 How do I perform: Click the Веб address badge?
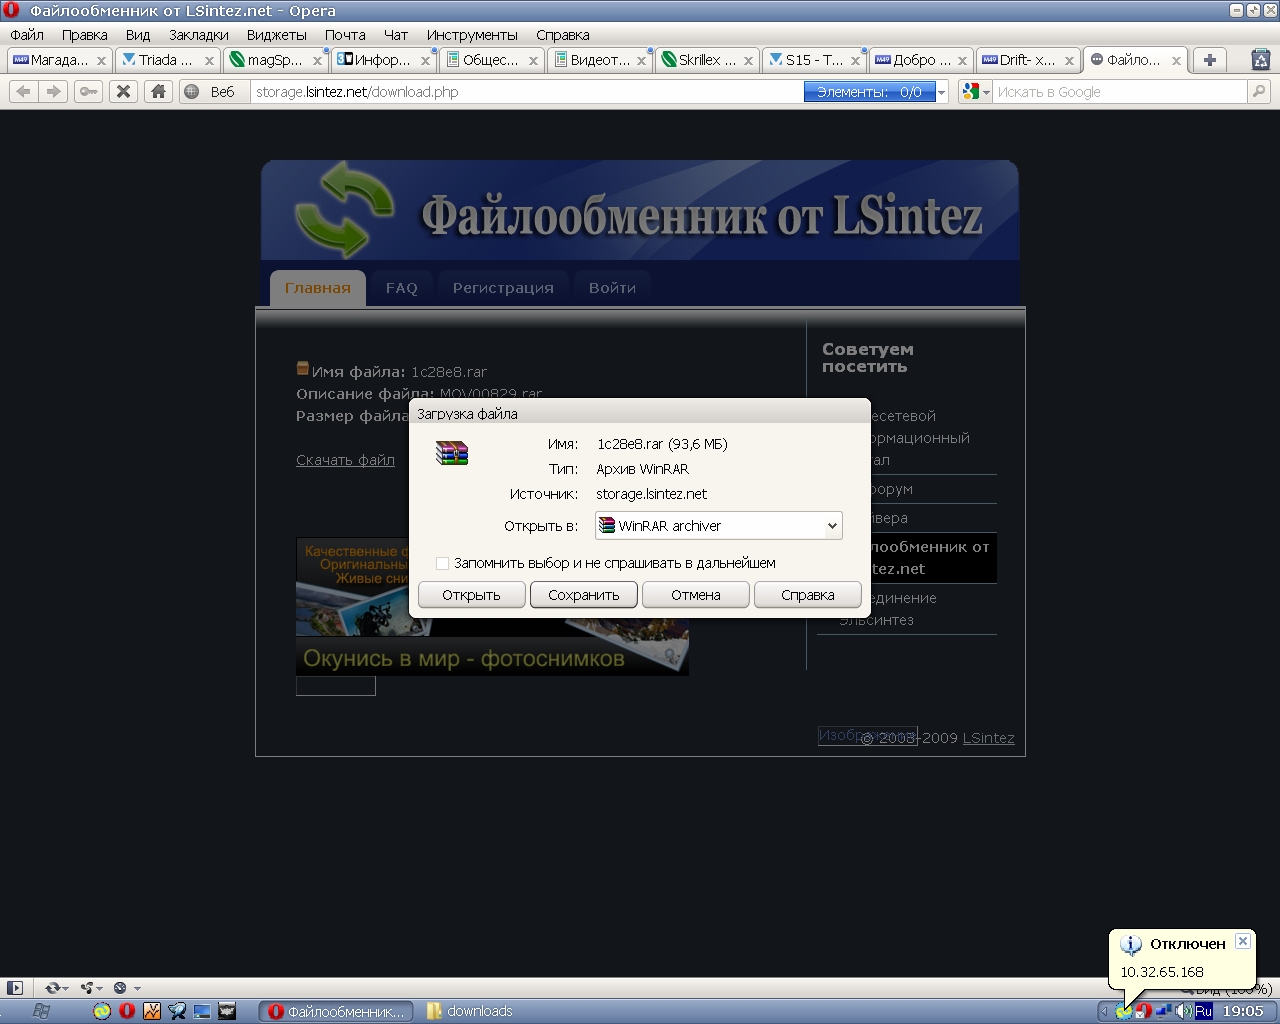[x=213, y=92]
